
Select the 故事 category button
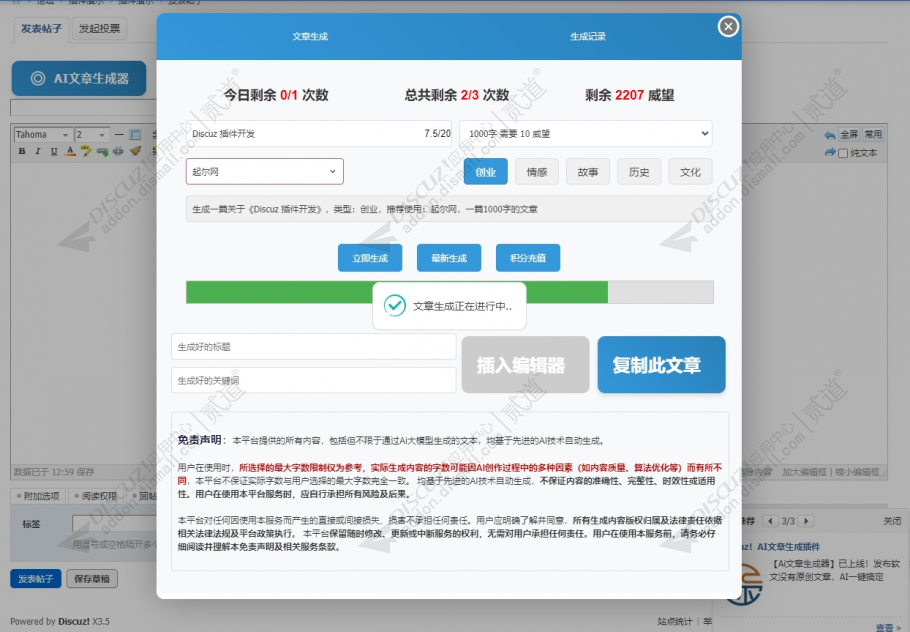588,172
